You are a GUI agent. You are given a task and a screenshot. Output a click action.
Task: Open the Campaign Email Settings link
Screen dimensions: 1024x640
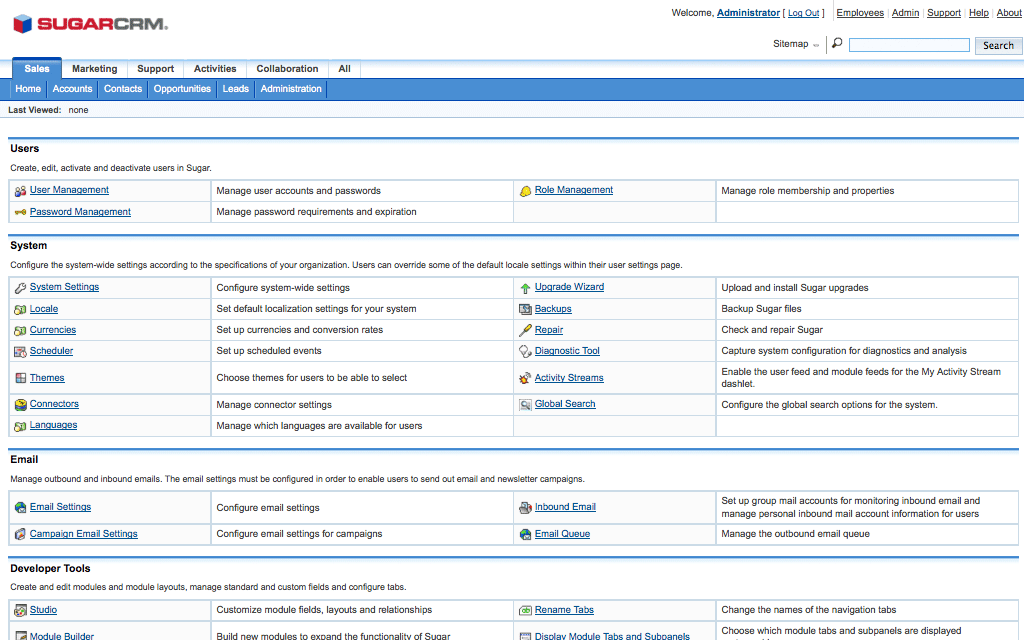tap(83, 534)
